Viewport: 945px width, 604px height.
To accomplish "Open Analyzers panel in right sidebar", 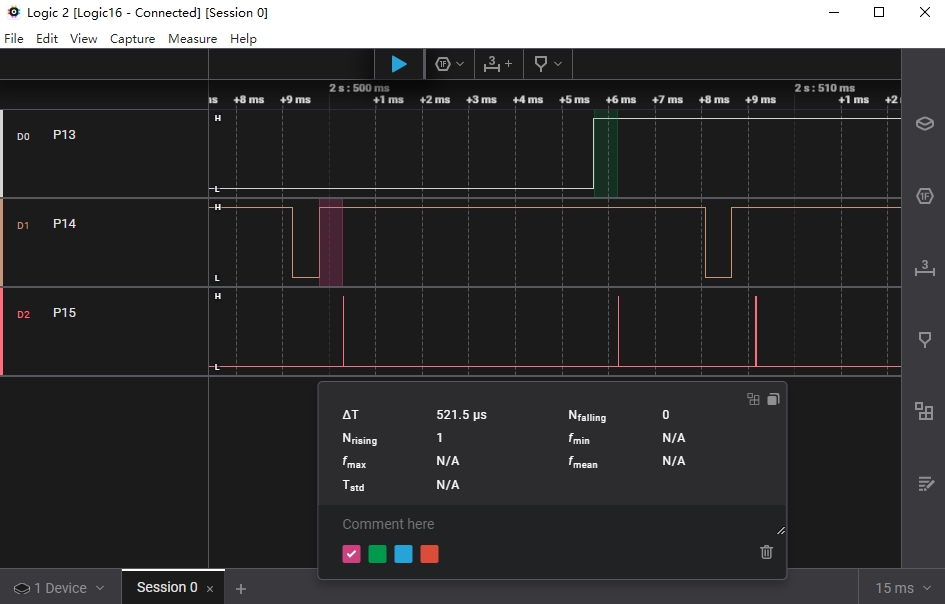I will click(925, 196).
